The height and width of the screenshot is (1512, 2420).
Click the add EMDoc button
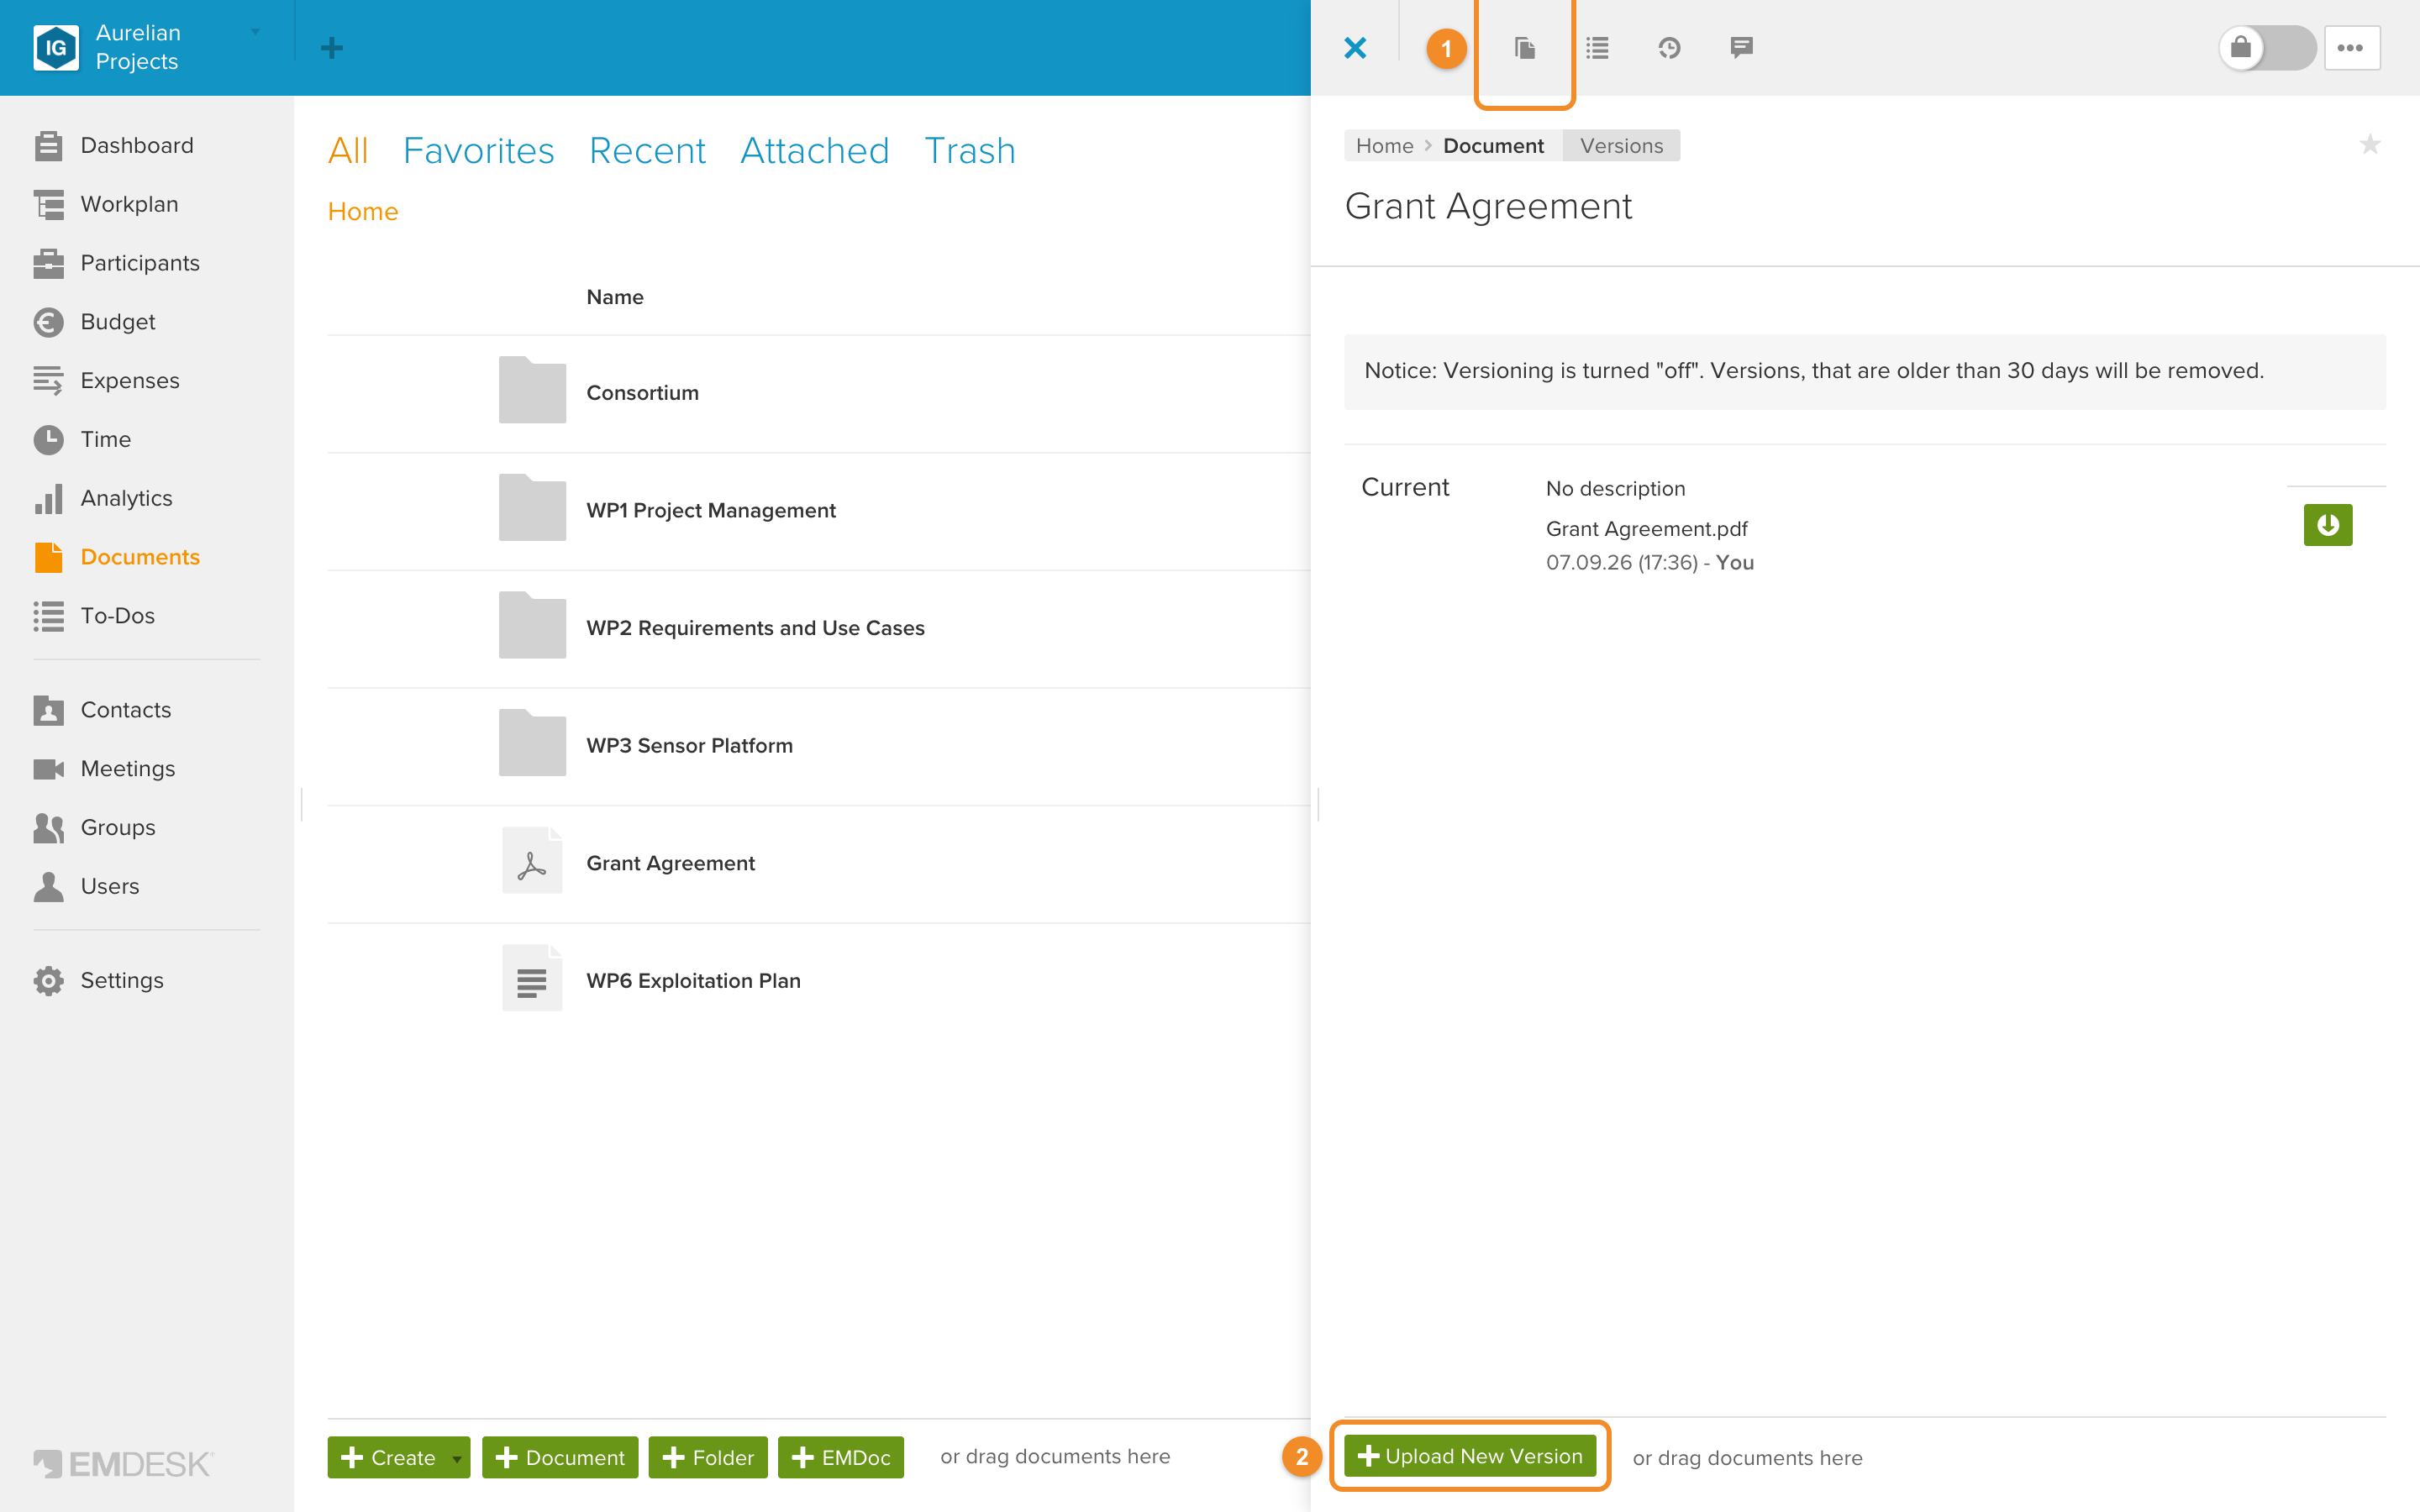[841, 1458]
